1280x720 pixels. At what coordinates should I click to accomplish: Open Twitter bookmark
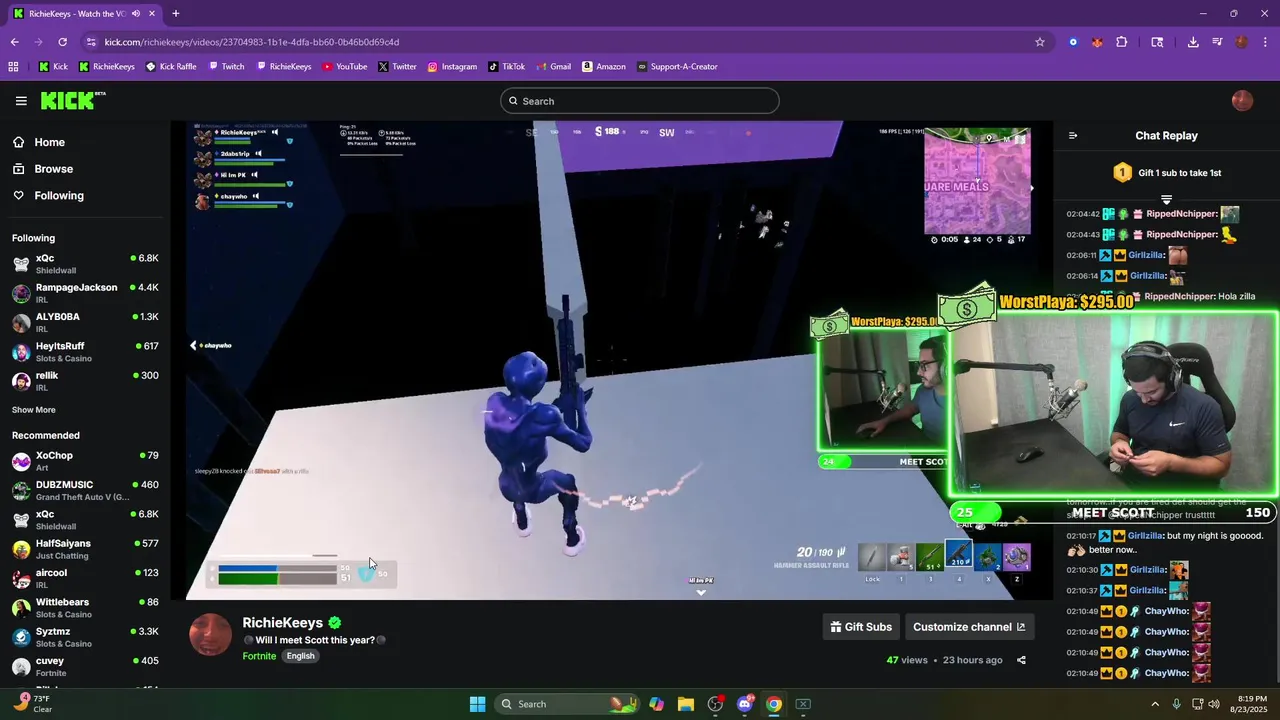pyautogui.click(x=397, y=67)
